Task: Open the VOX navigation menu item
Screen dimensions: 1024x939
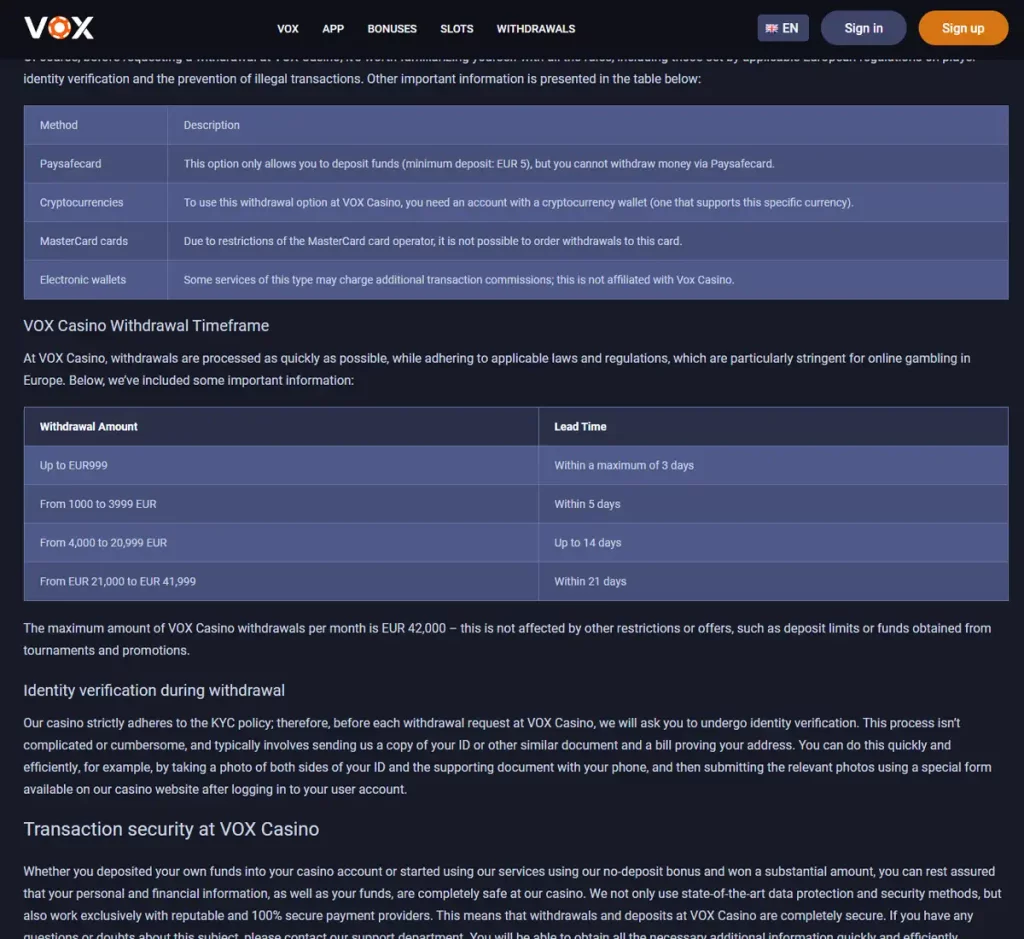Action: coord(288,29)
